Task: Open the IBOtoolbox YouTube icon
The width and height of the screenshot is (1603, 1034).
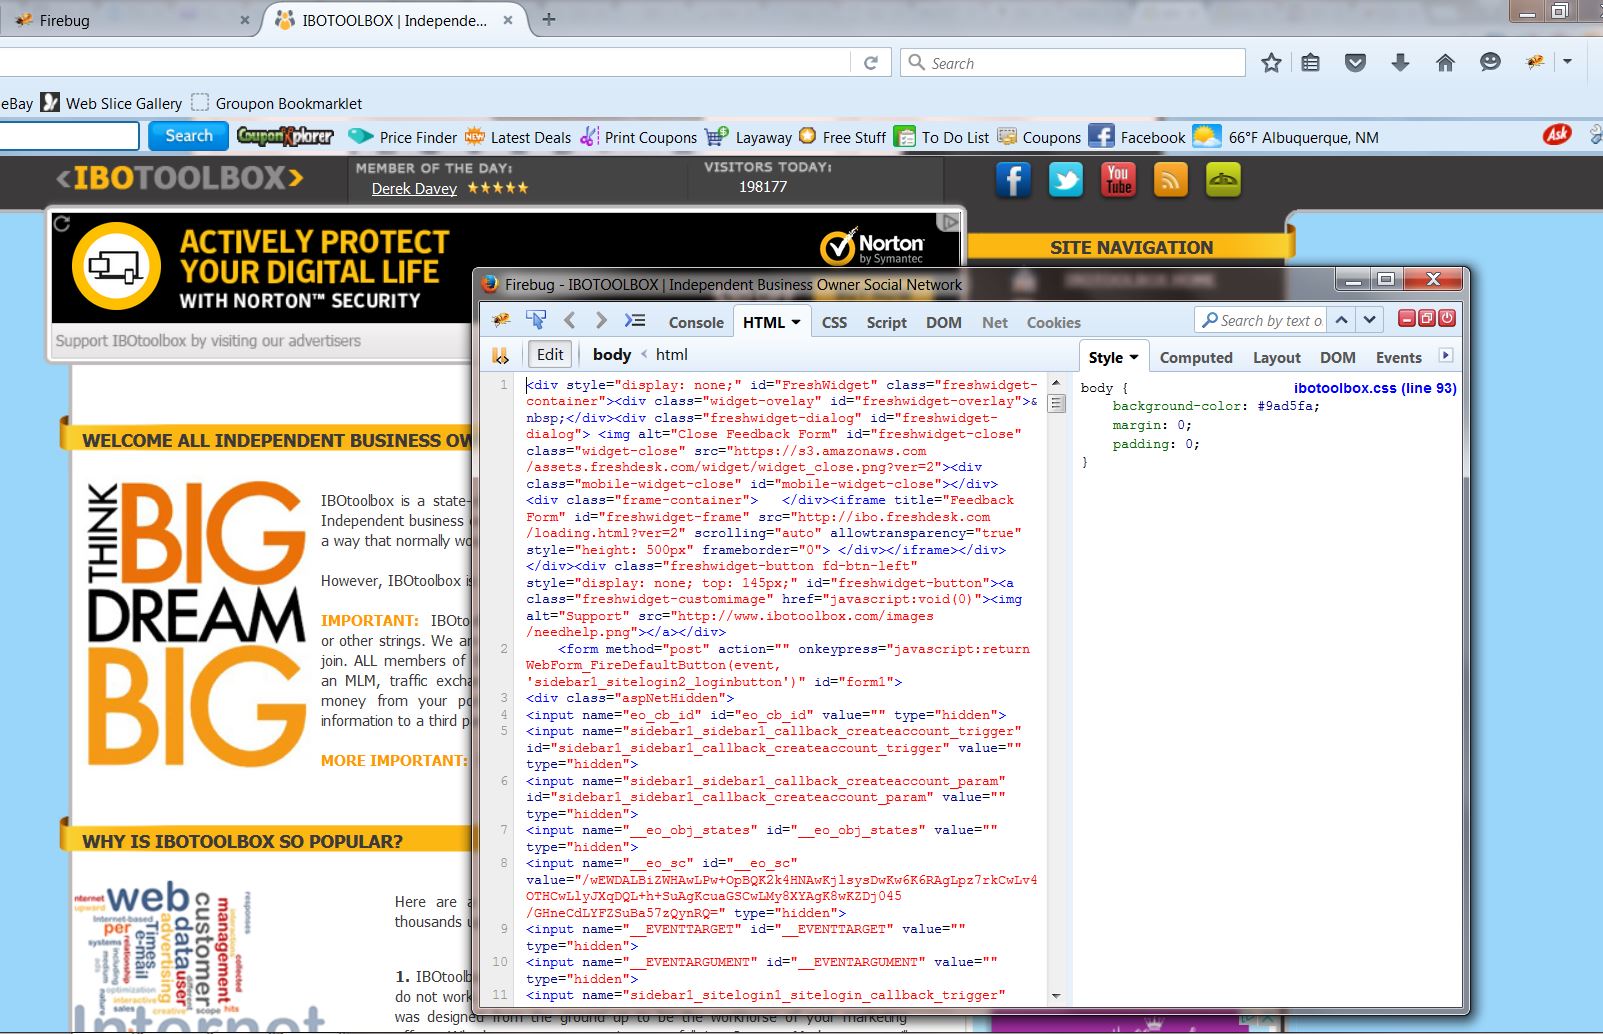Action: point(1119,180)
